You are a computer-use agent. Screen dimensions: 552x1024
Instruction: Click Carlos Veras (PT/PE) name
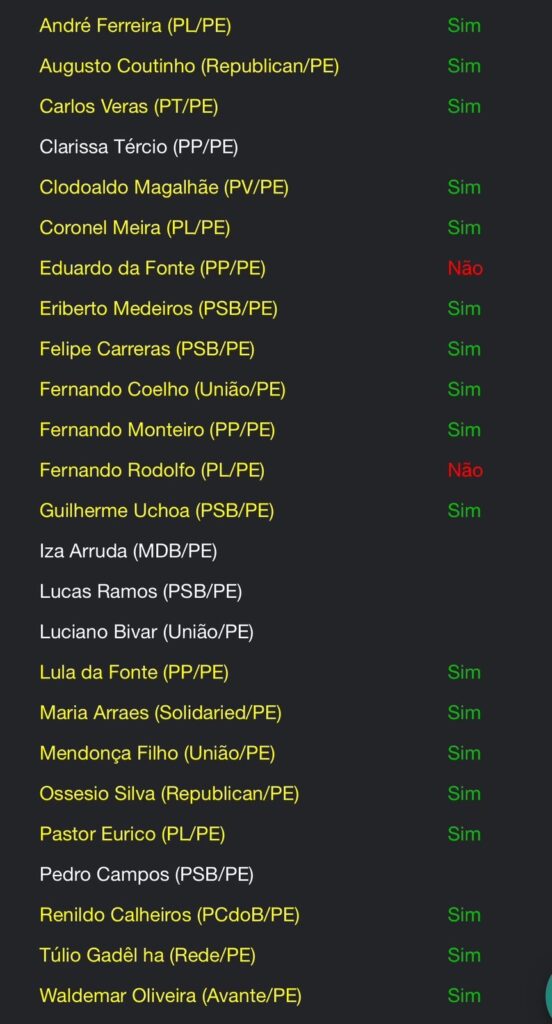129,107
